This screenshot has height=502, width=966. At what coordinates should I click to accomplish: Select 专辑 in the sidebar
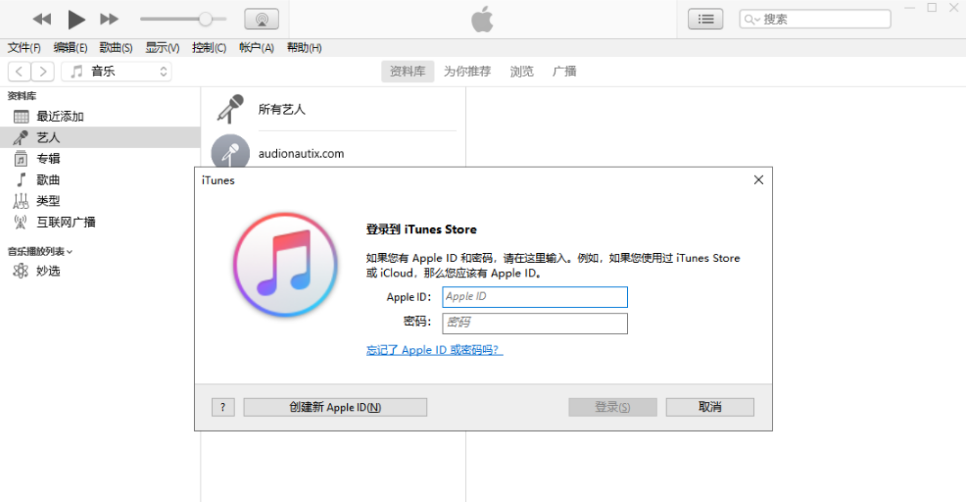pyautogui.click(x=100, y=159)
